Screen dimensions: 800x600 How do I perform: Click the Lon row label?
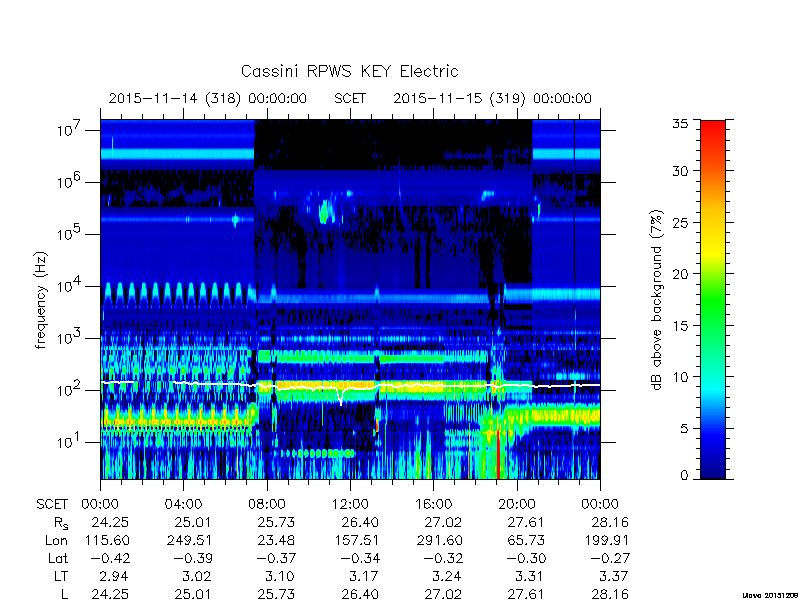point(56,540)
